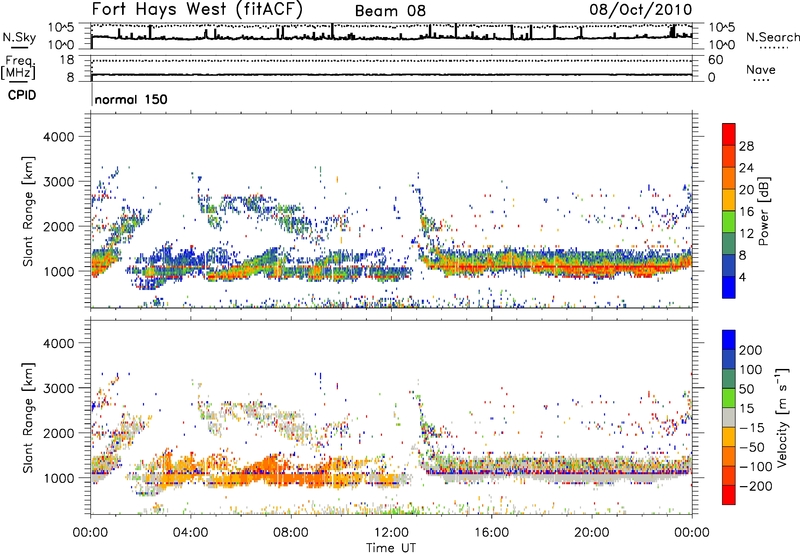800x554 pixels.
Task: Click the 'Freq. [MHz]' axis label
Action: tap(18, 68)
